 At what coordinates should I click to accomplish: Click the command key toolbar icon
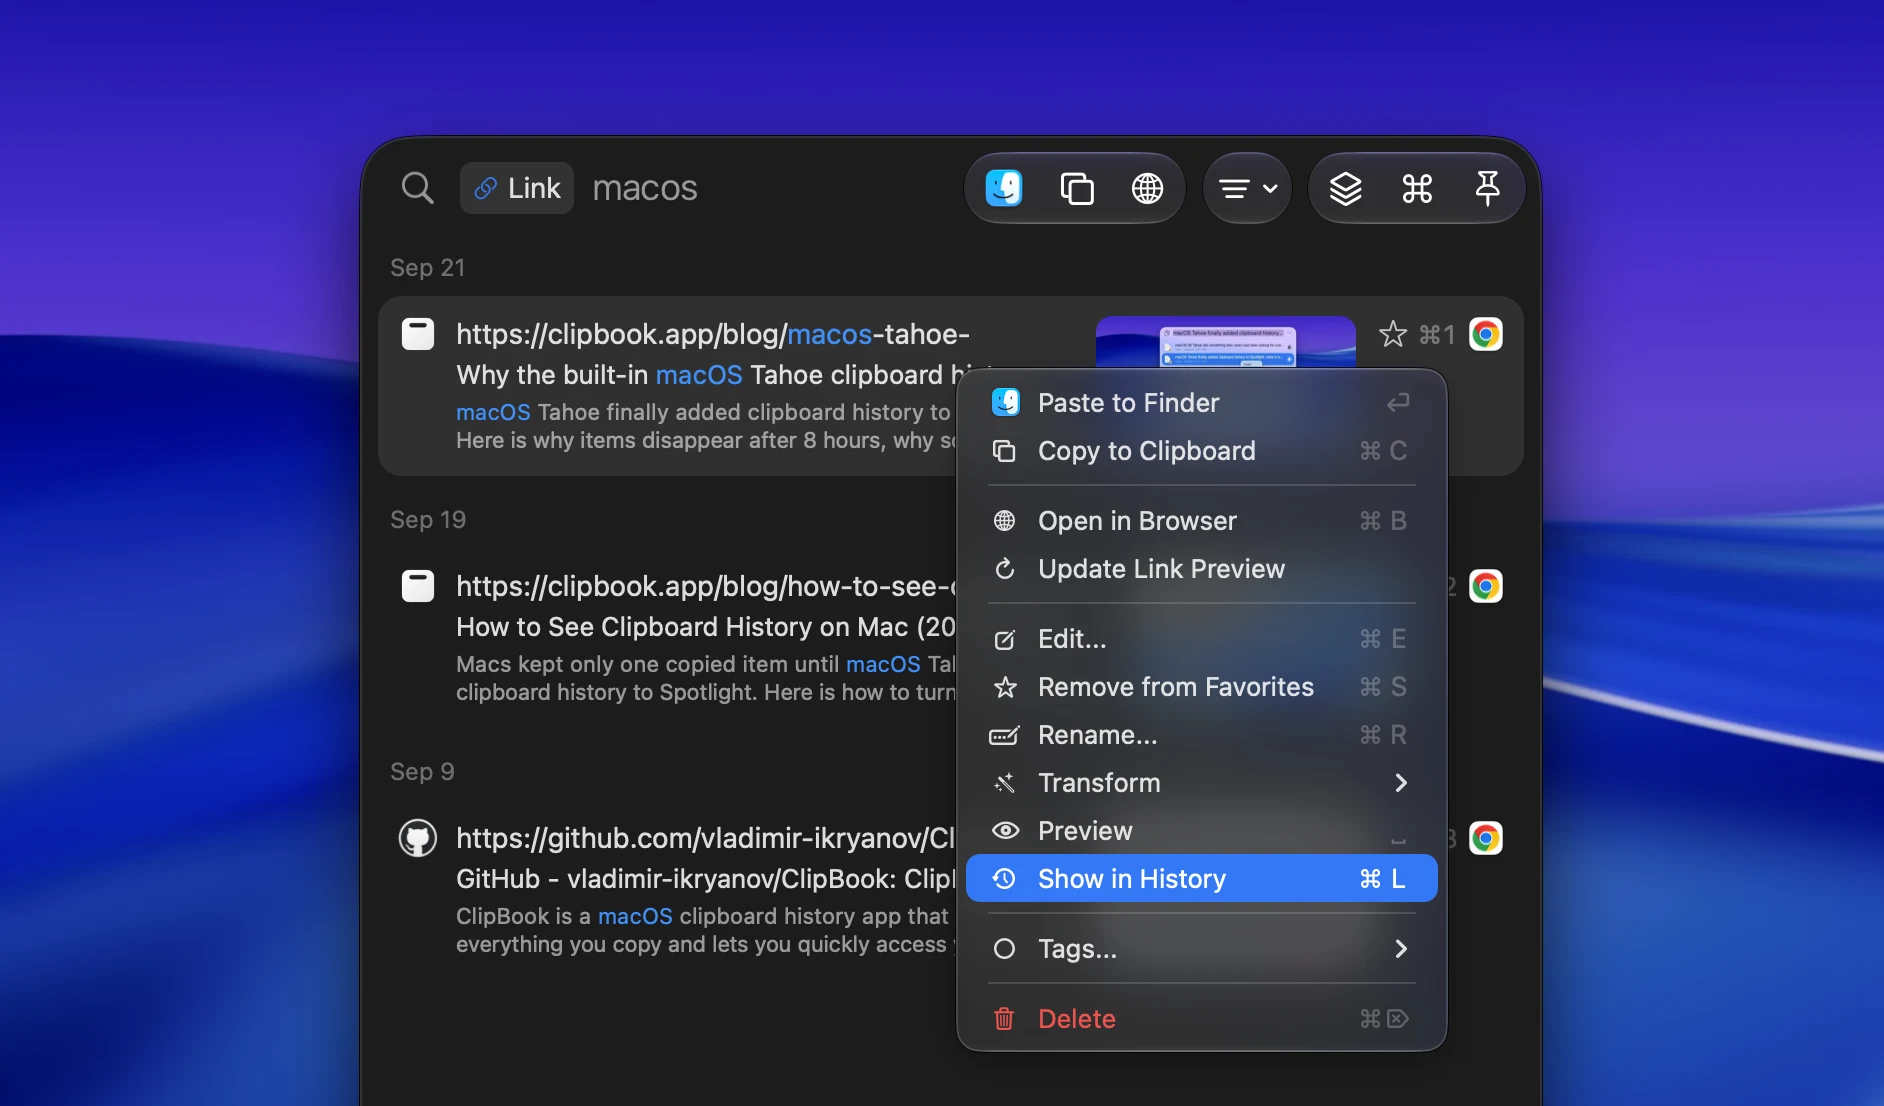click(x=1417, y=188)
